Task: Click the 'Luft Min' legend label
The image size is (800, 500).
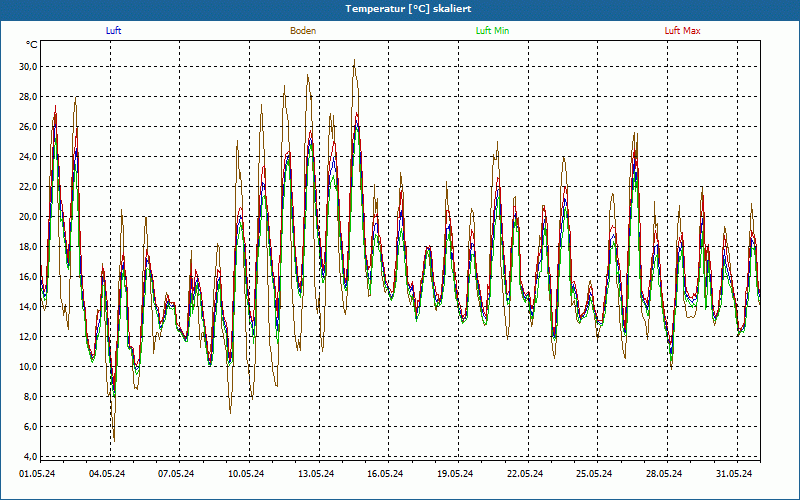Action: pos(492,31)
